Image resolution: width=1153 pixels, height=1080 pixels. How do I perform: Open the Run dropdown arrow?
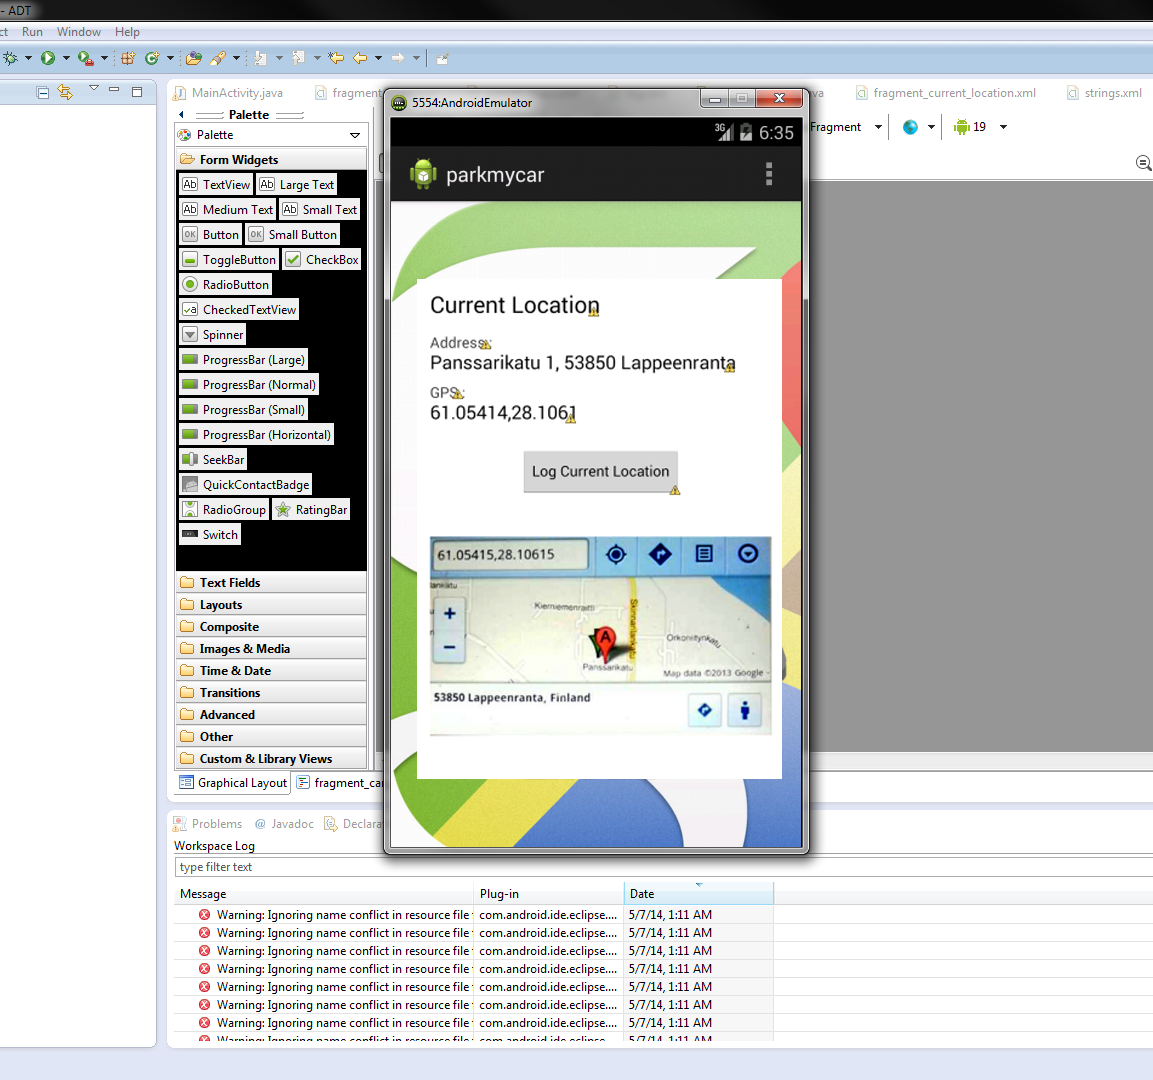point(66,58)
